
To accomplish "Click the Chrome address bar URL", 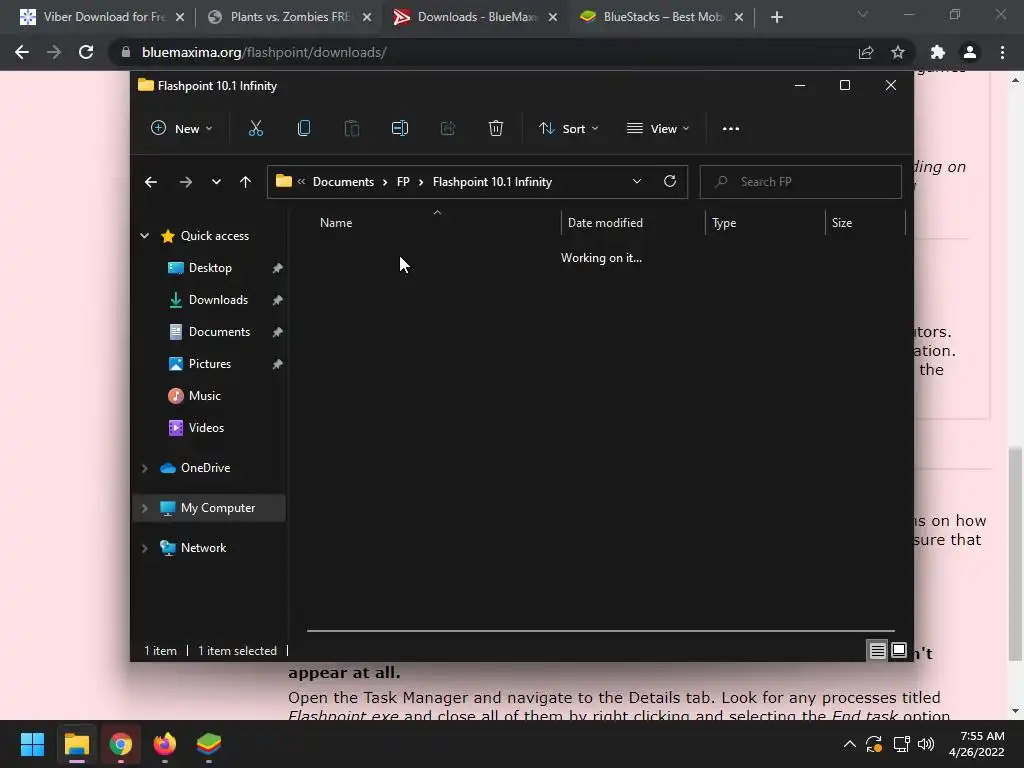I will coord(264,52).
